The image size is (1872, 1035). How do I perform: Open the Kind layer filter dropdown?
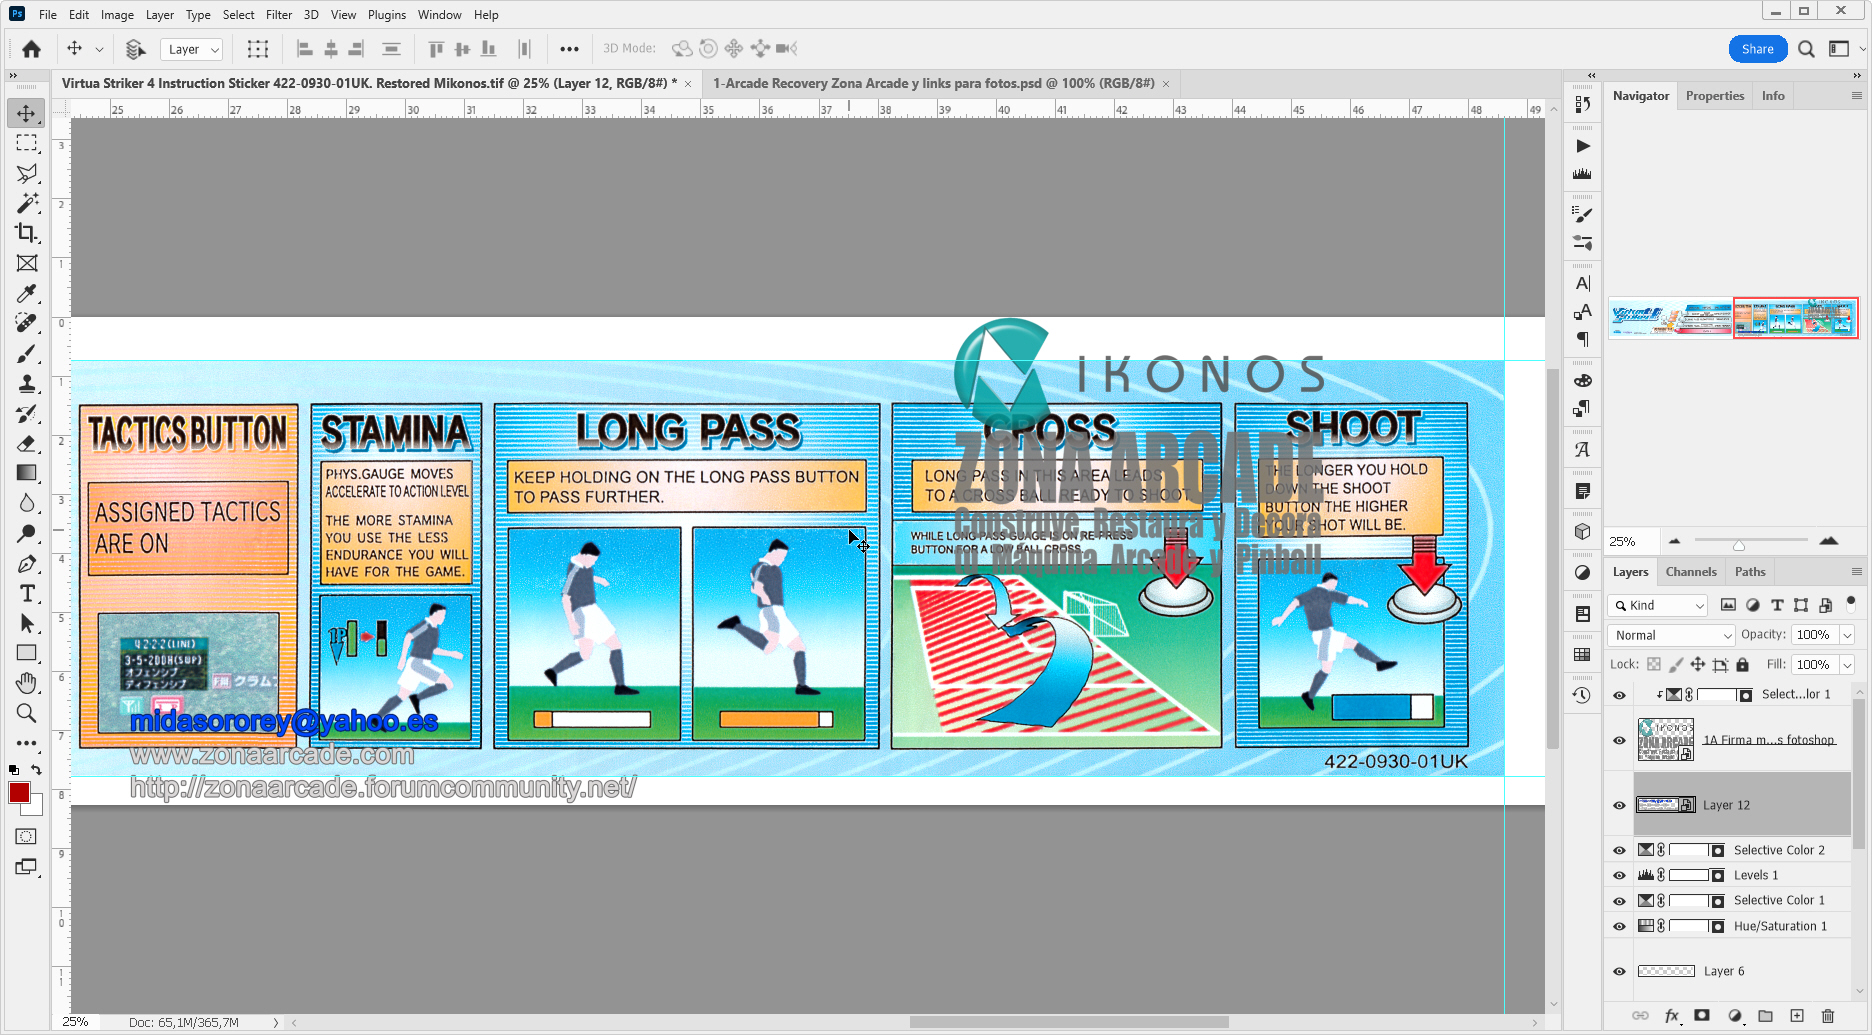[x=1657, y=605]
